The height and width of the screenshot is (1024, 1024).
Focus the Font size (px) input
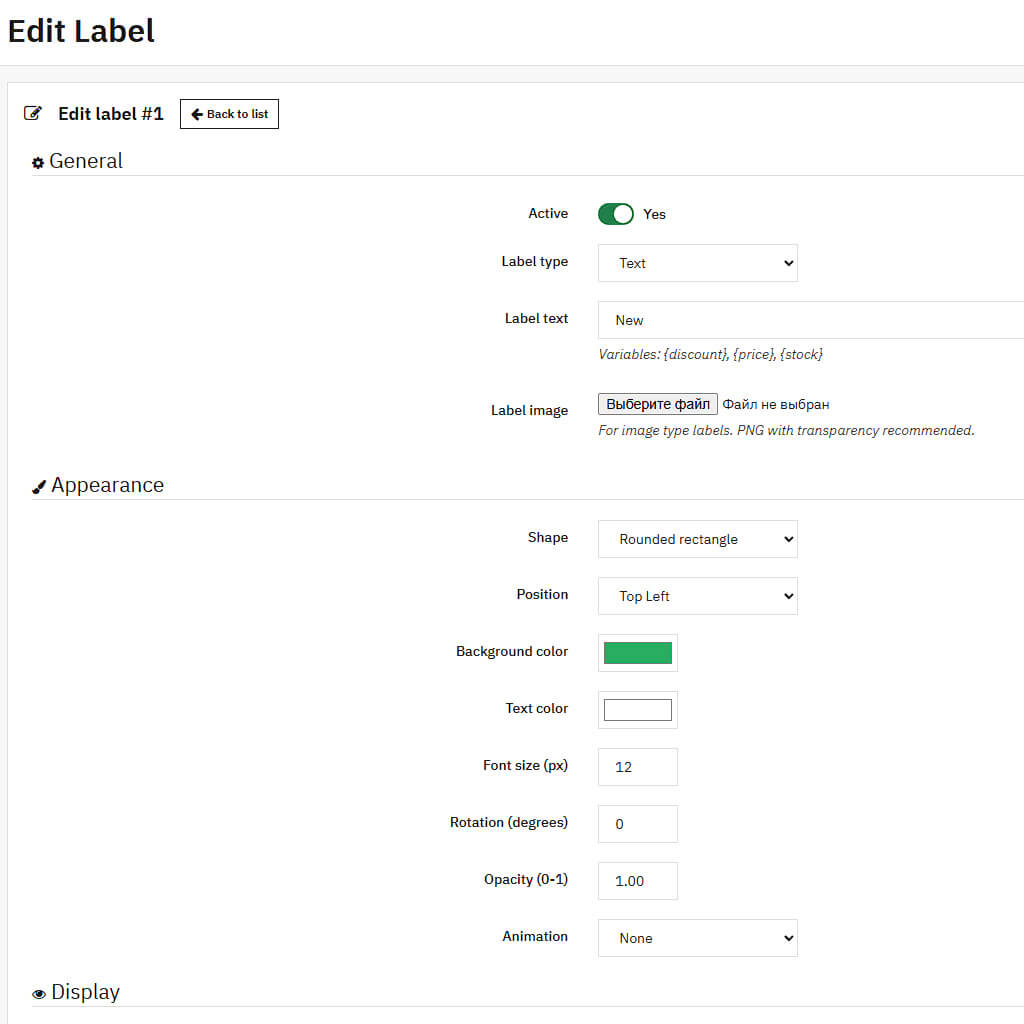click(637, 767)
